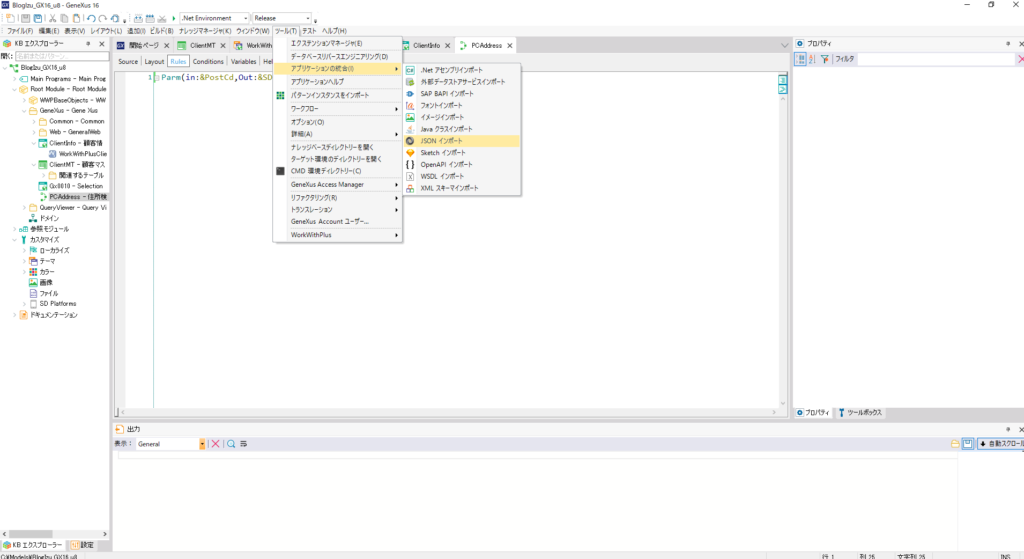The height and width of the screenshot is (559, 1024).
Task: Click the KB Explorer search input field
Action: click(x=61, y=56)
